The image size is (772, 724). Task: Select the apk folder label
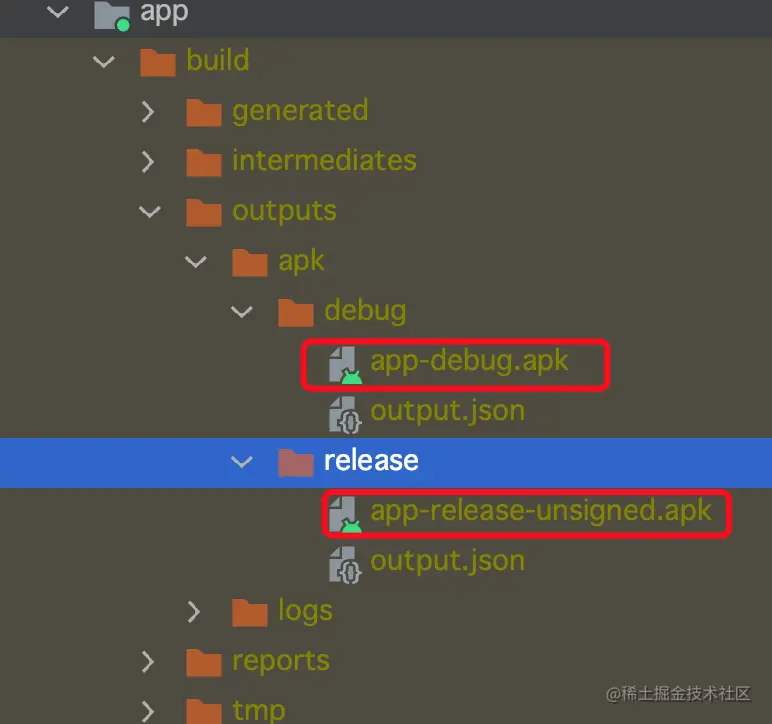tap(301, 261)
